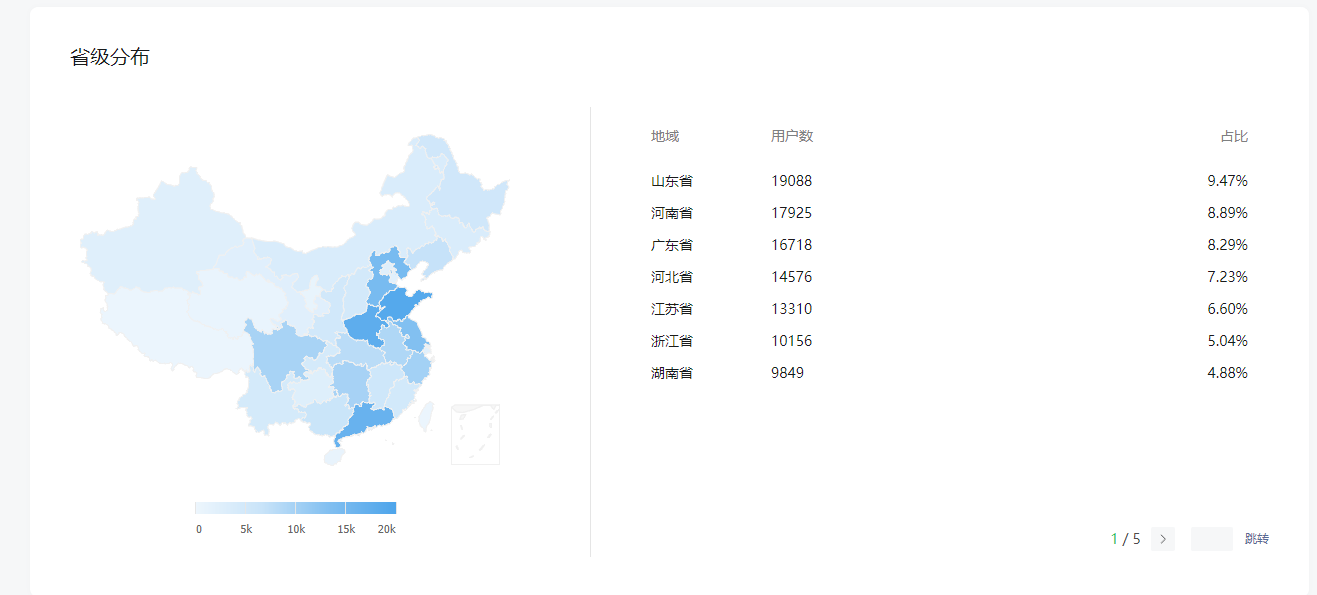This screenshot has width=1317, height=595.
Task: Select the 山东省 row label
Action: click(x=672, y=181)
